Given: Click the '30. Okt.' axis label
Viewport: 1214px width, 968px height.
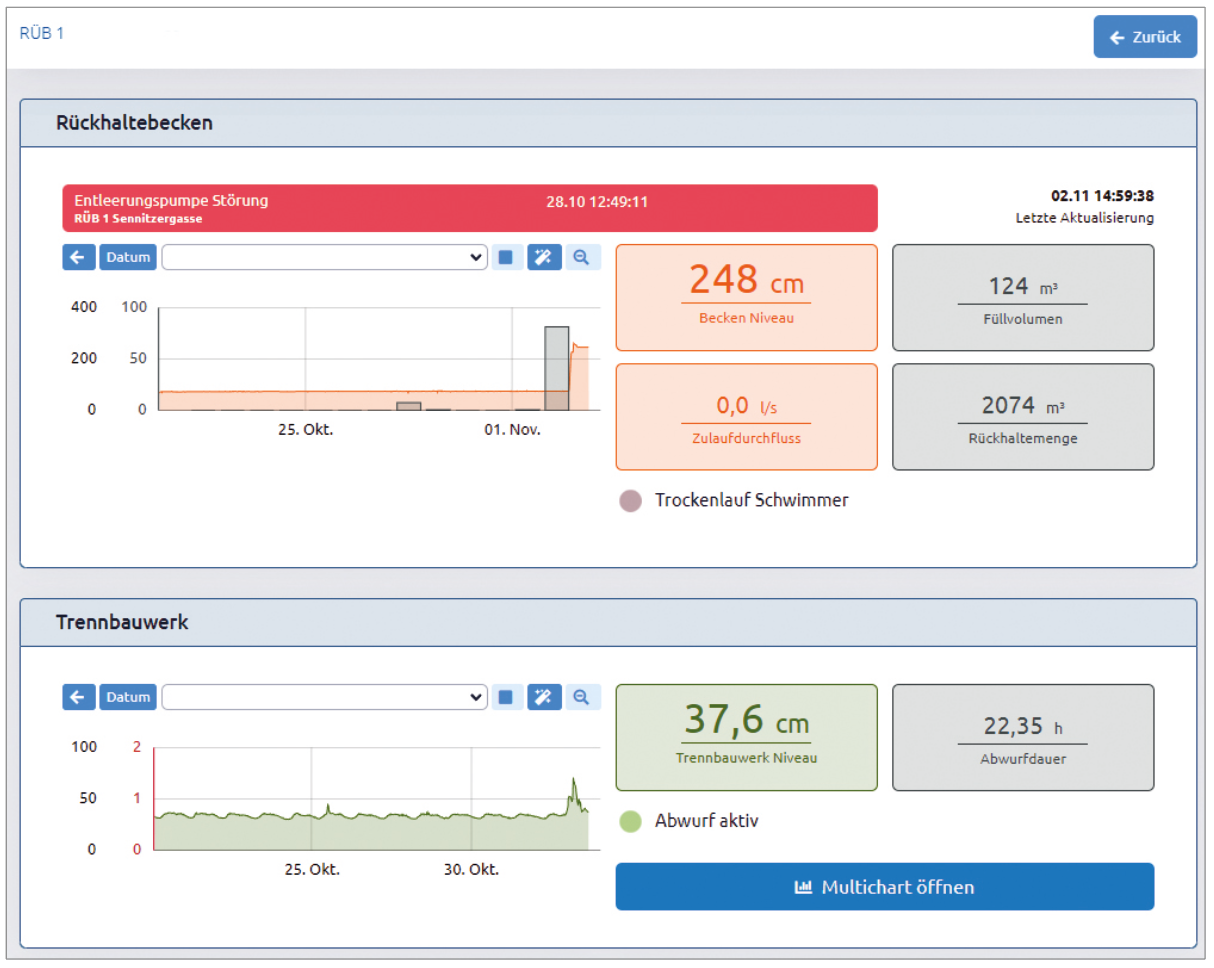Looking at the screenshot, I should [471, 870].
